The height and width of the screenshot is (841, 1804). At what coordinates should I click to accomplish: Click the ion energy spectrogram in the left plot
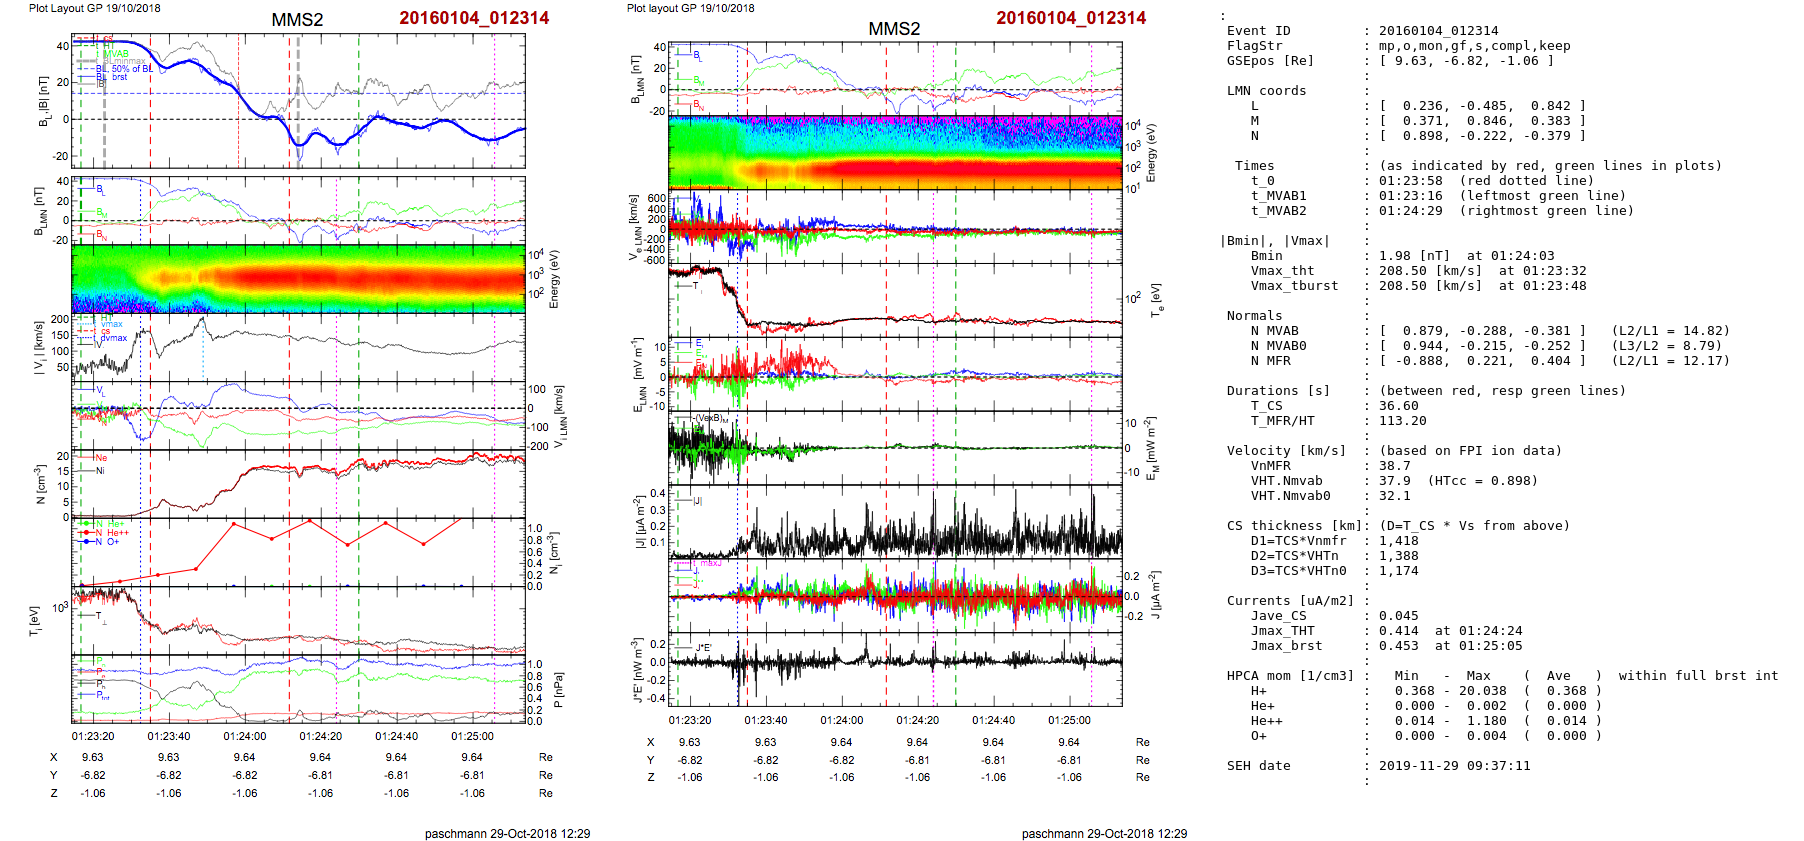click(x=298, y=279)
